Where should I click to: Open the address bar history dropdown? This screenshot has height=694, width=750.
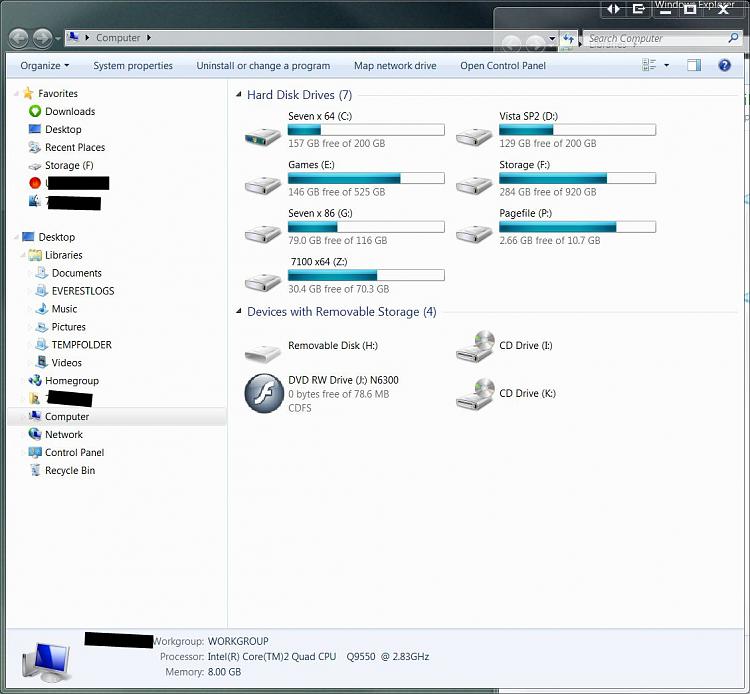click(552, 38)
